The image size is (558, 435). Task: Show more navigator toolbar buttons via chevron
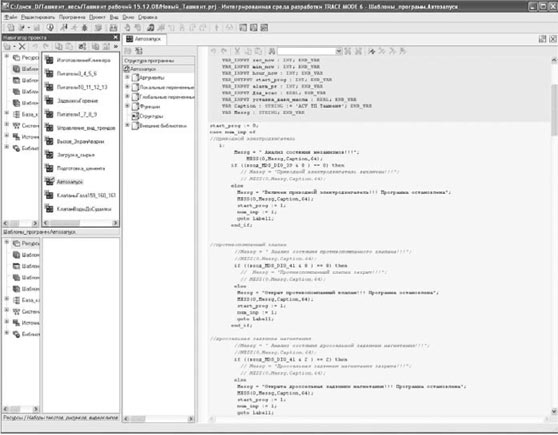coord(116,46)
